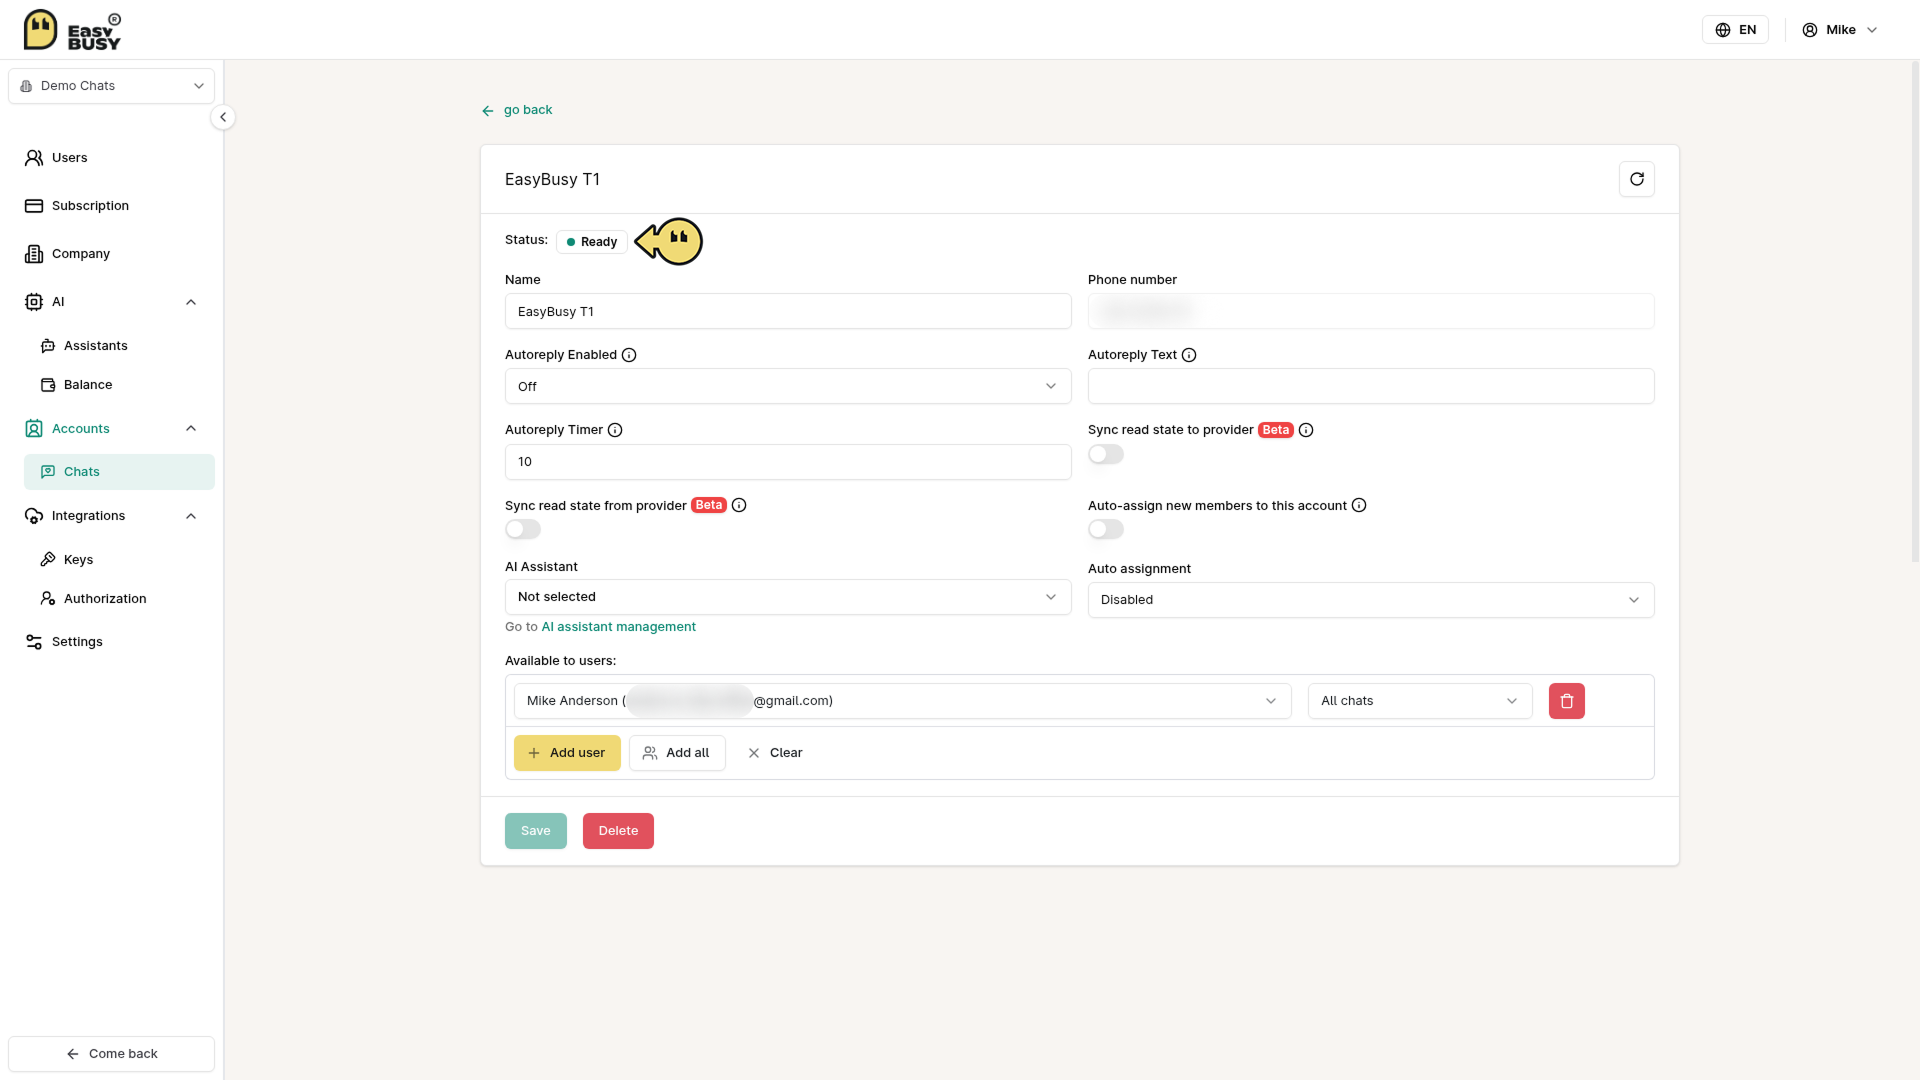Image resolution: width=1920 pixels, height=1080 pixels.
Task: Open Keys in the sidebar
Action: 119,560
